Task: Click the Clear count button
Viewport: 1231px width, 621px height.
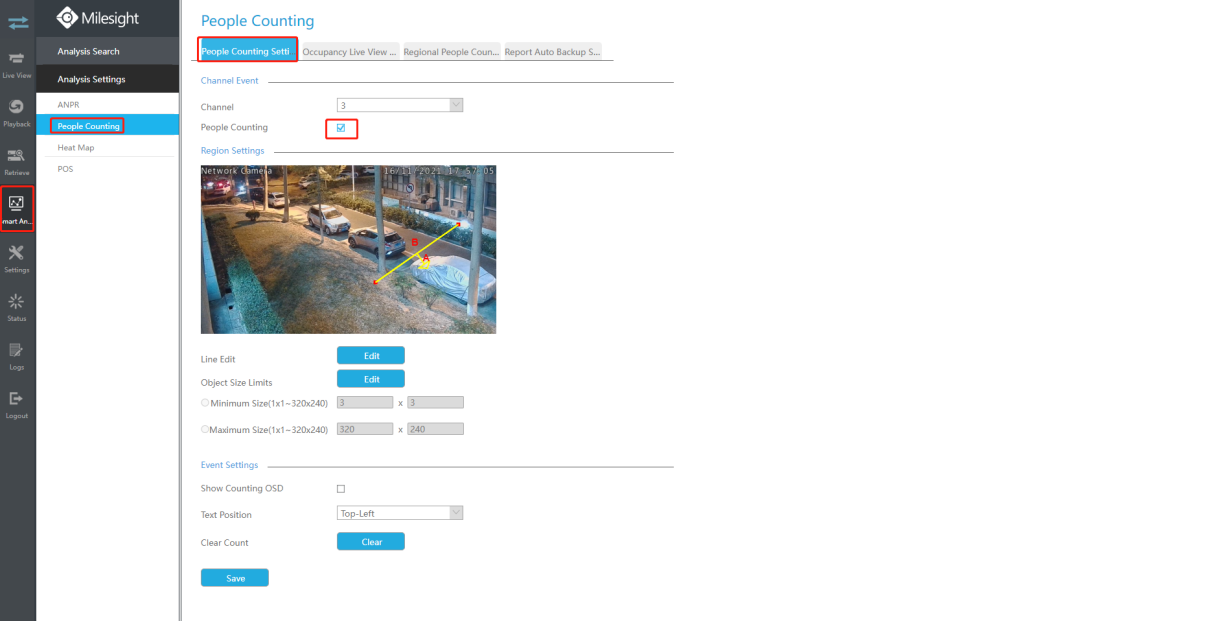Action: (371, 542)
